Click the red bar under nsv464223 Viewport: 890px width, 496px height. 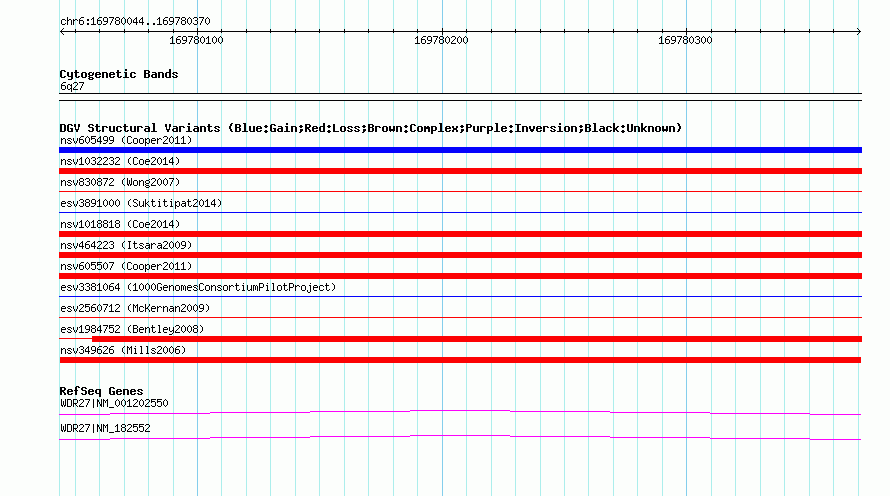pos(460,255)
